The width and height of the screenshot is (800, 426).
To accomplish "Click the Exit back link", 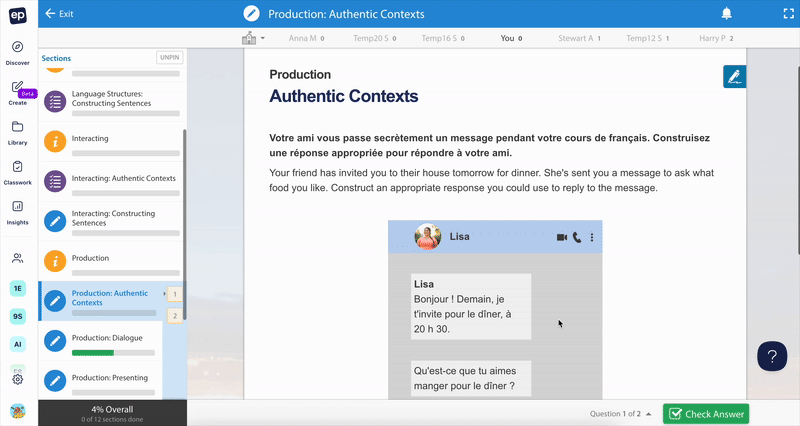I will coord(59,14).
